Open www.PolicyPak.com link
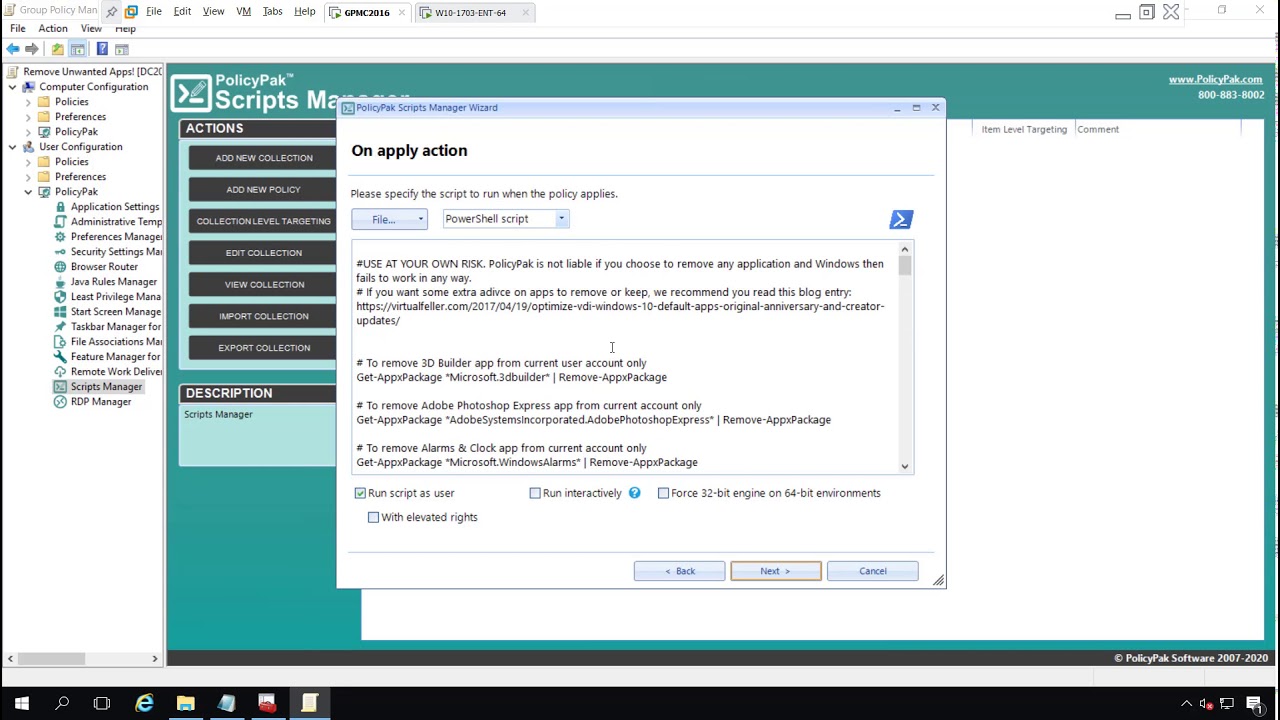This screenshot has height=720, width=1280. tap(1215, 80)
